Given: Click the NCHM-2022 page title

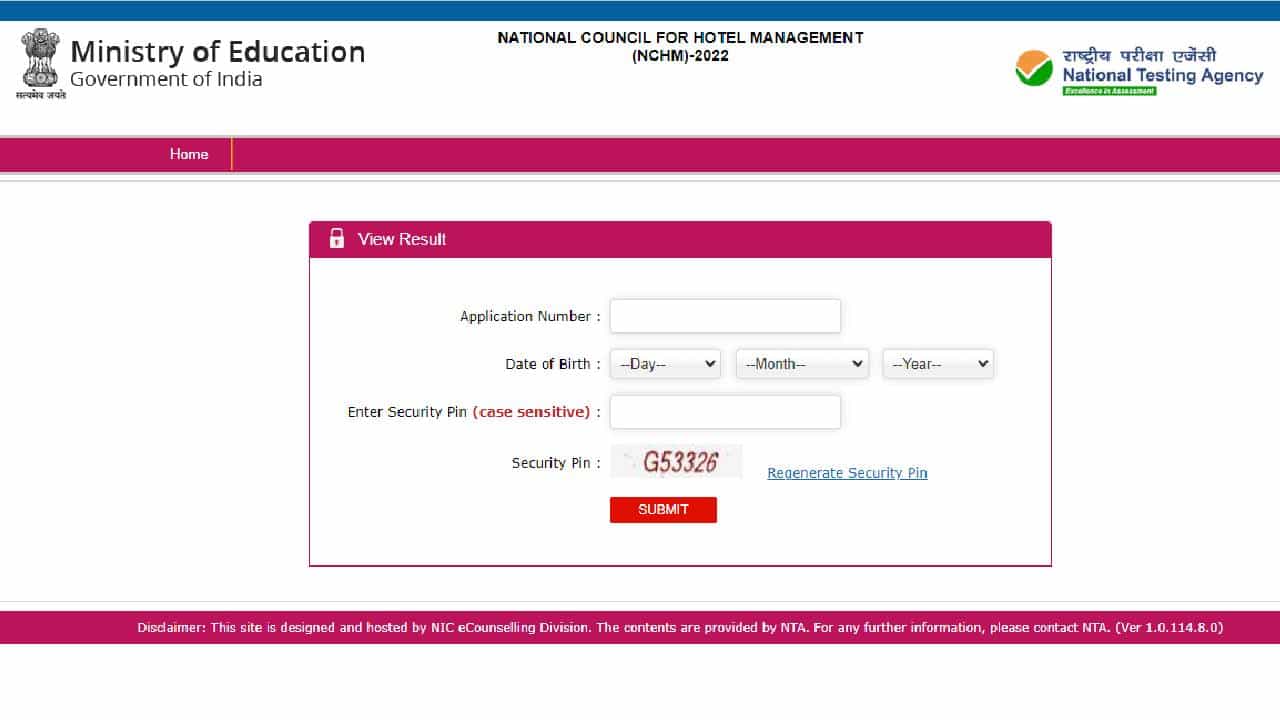Looking at the screenshot, I should (680, 46).
